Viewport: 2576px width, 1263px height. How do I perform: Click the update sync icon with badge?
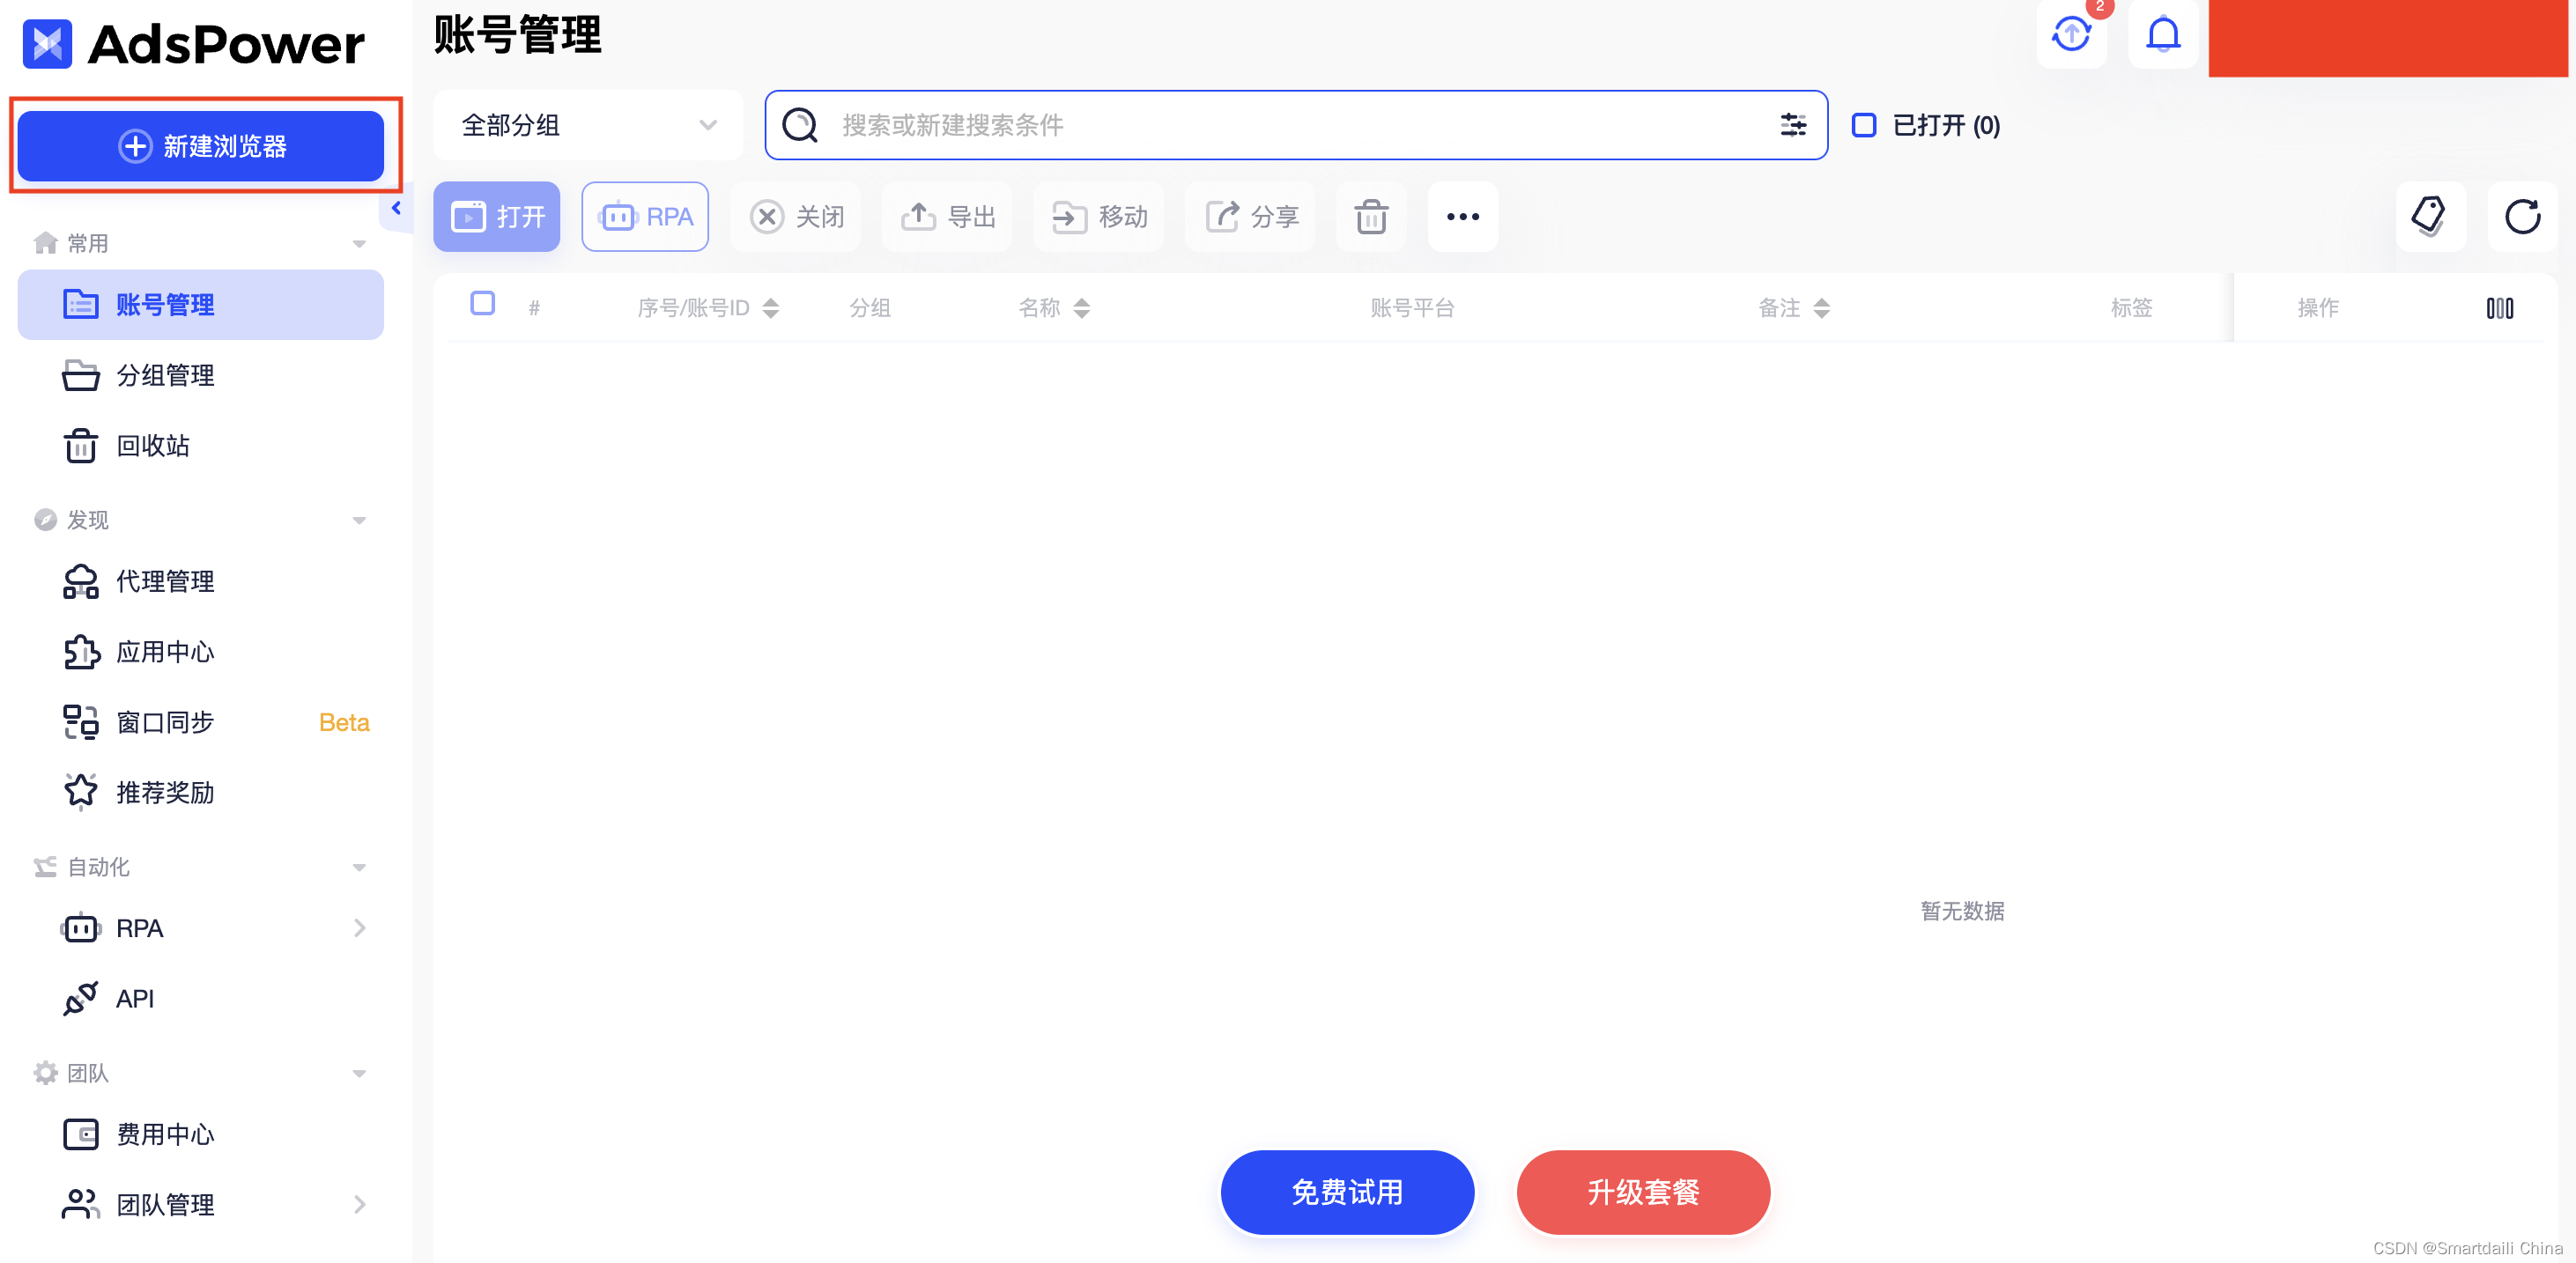click(2071, 36)
